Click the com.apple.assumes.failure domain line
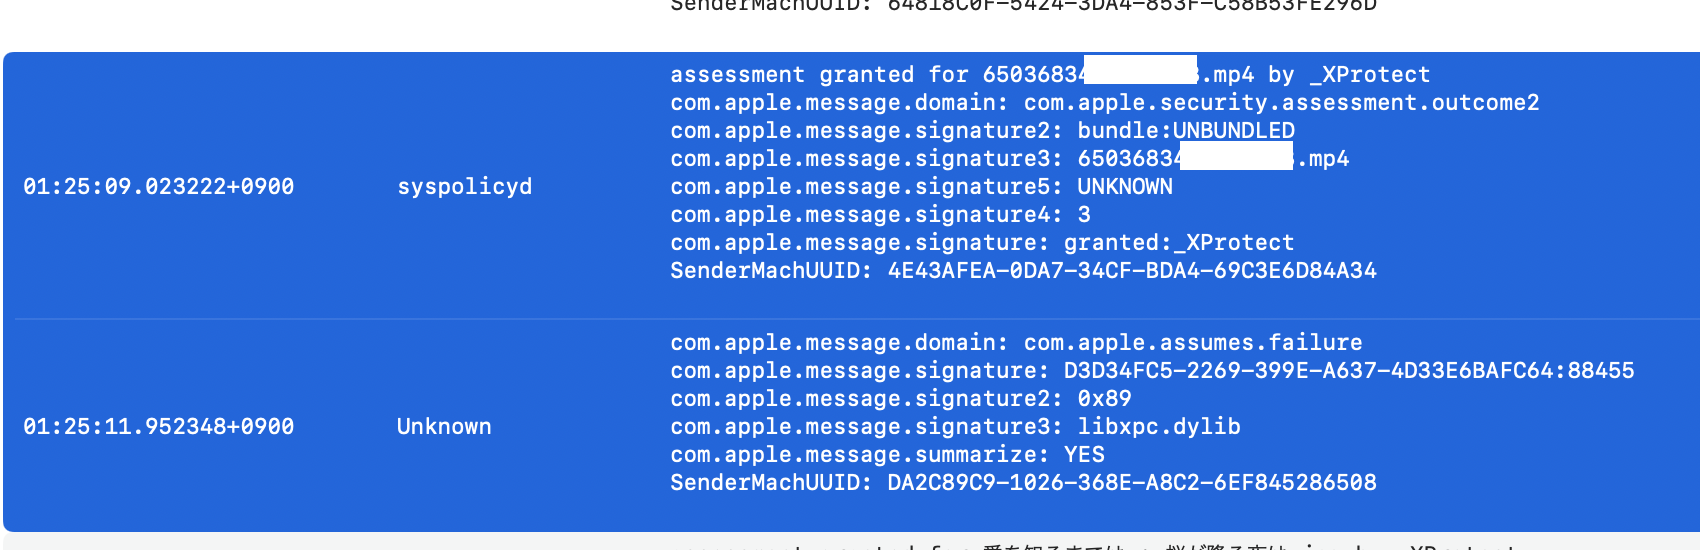The width and height of the screenshot is (1700, 550). click(x=1016, y=343)
